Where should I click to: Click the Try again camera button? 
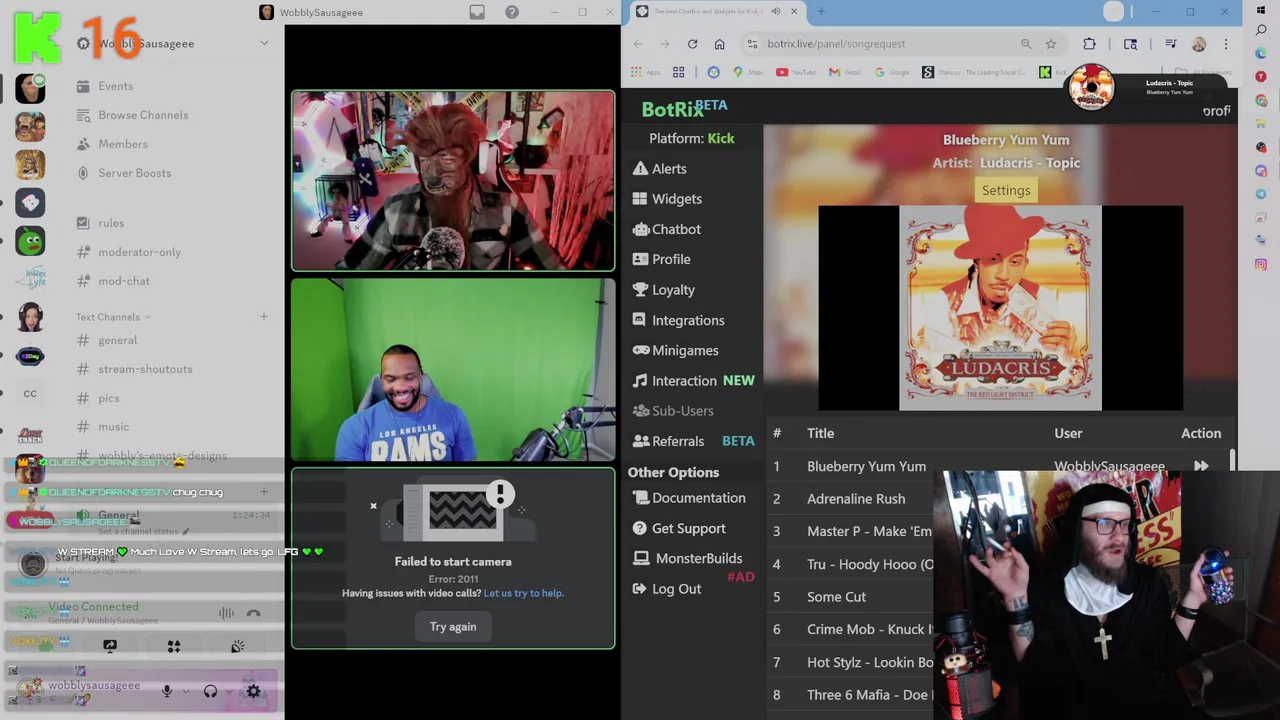pyautogui.click(x=453, y=627)
